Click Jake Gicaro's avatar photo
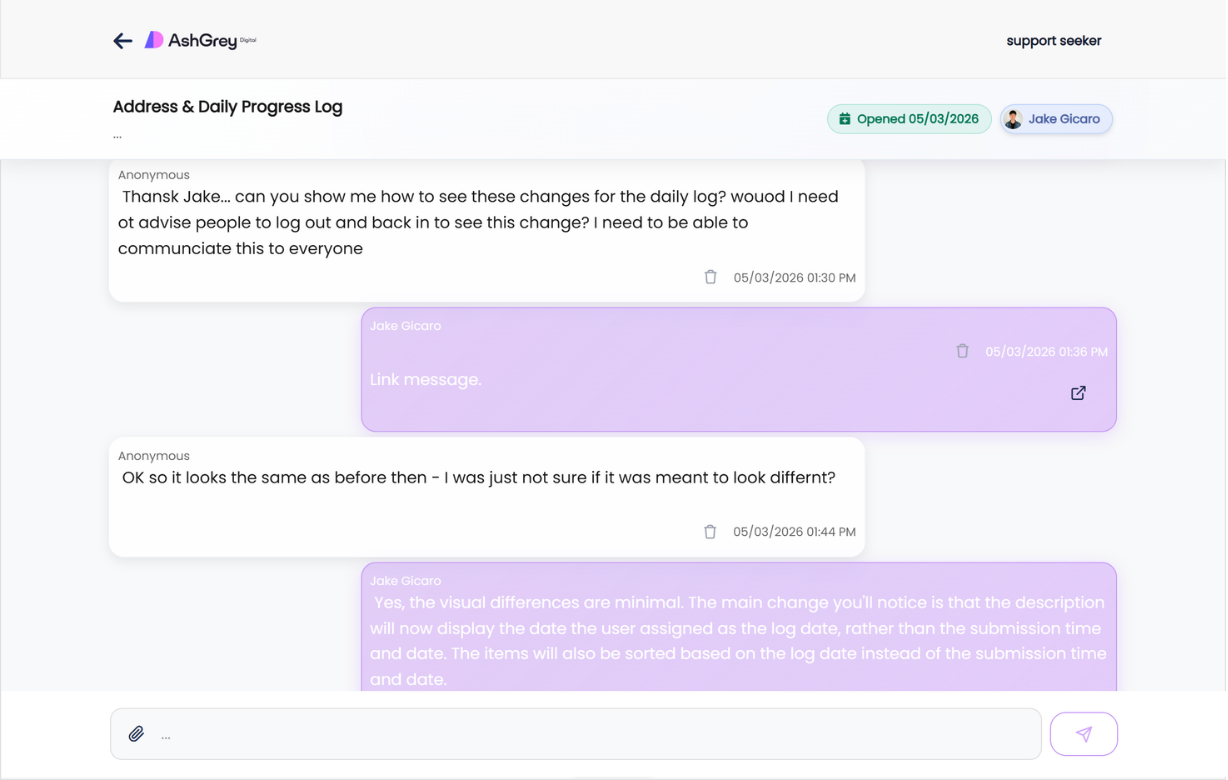The image size is (1228, 780). (1012, 118)
